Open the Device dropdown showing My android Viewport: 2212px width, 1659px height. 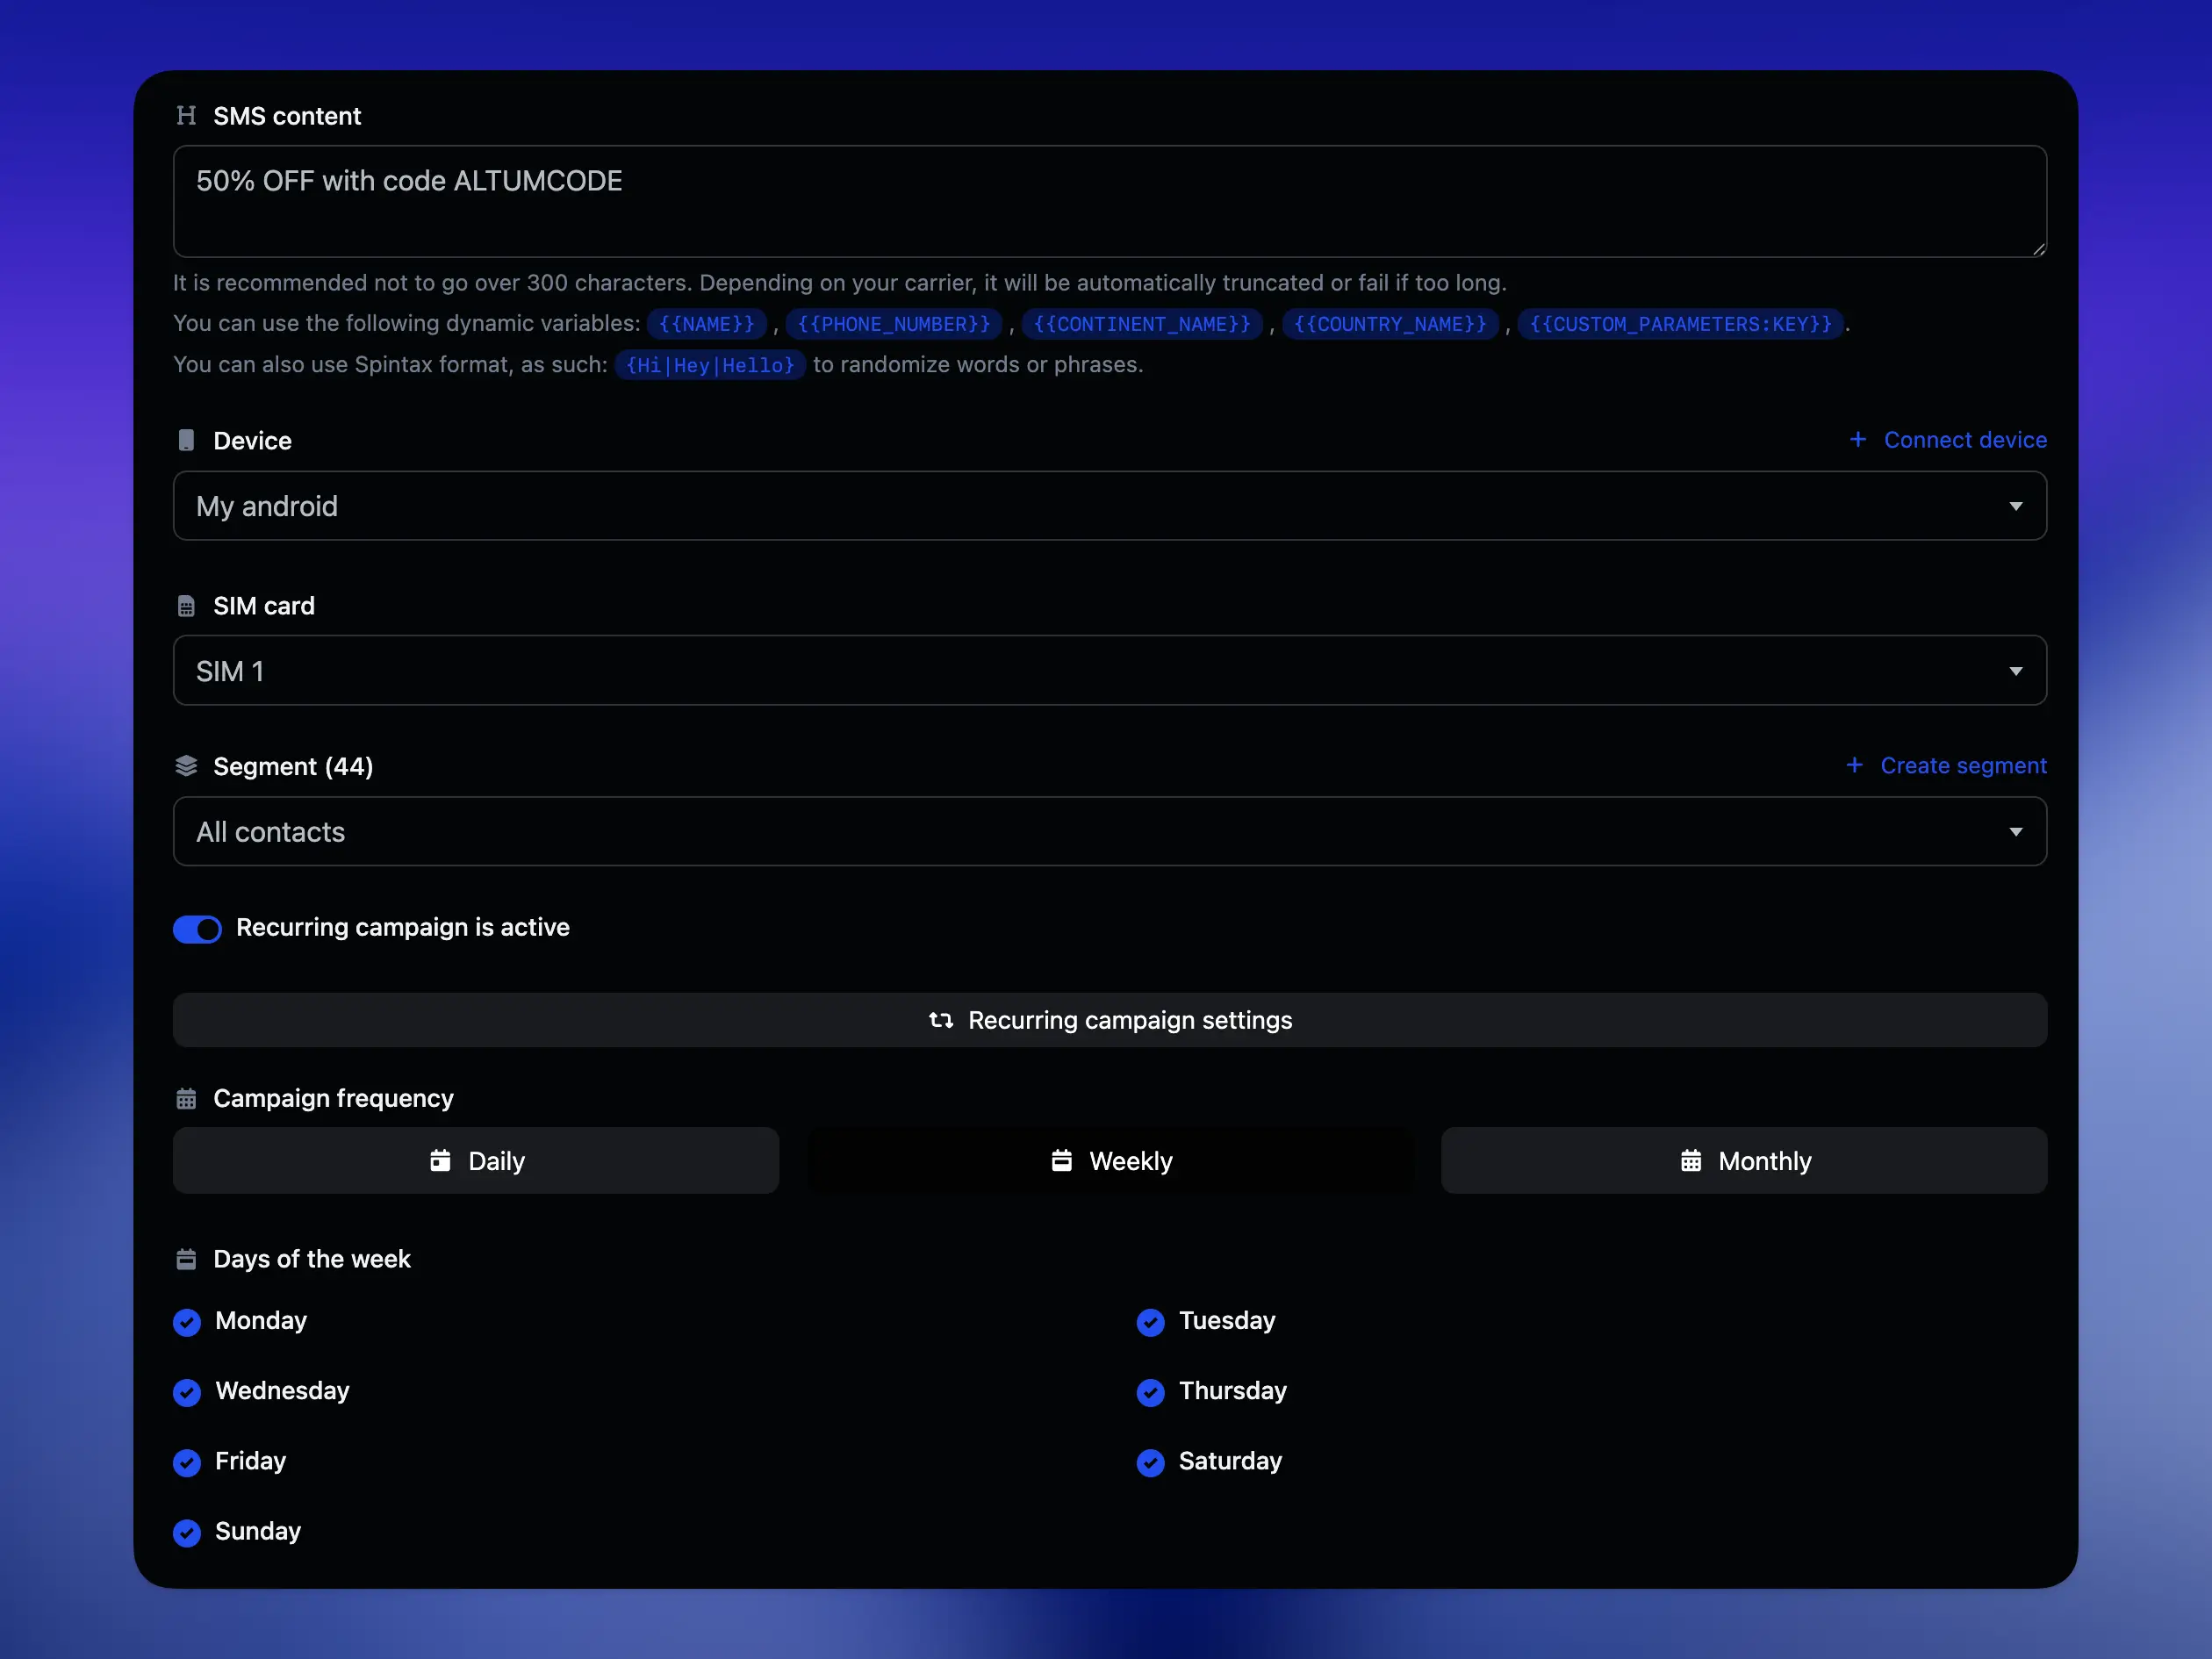pyautogui.click(x=1110, y=506)
